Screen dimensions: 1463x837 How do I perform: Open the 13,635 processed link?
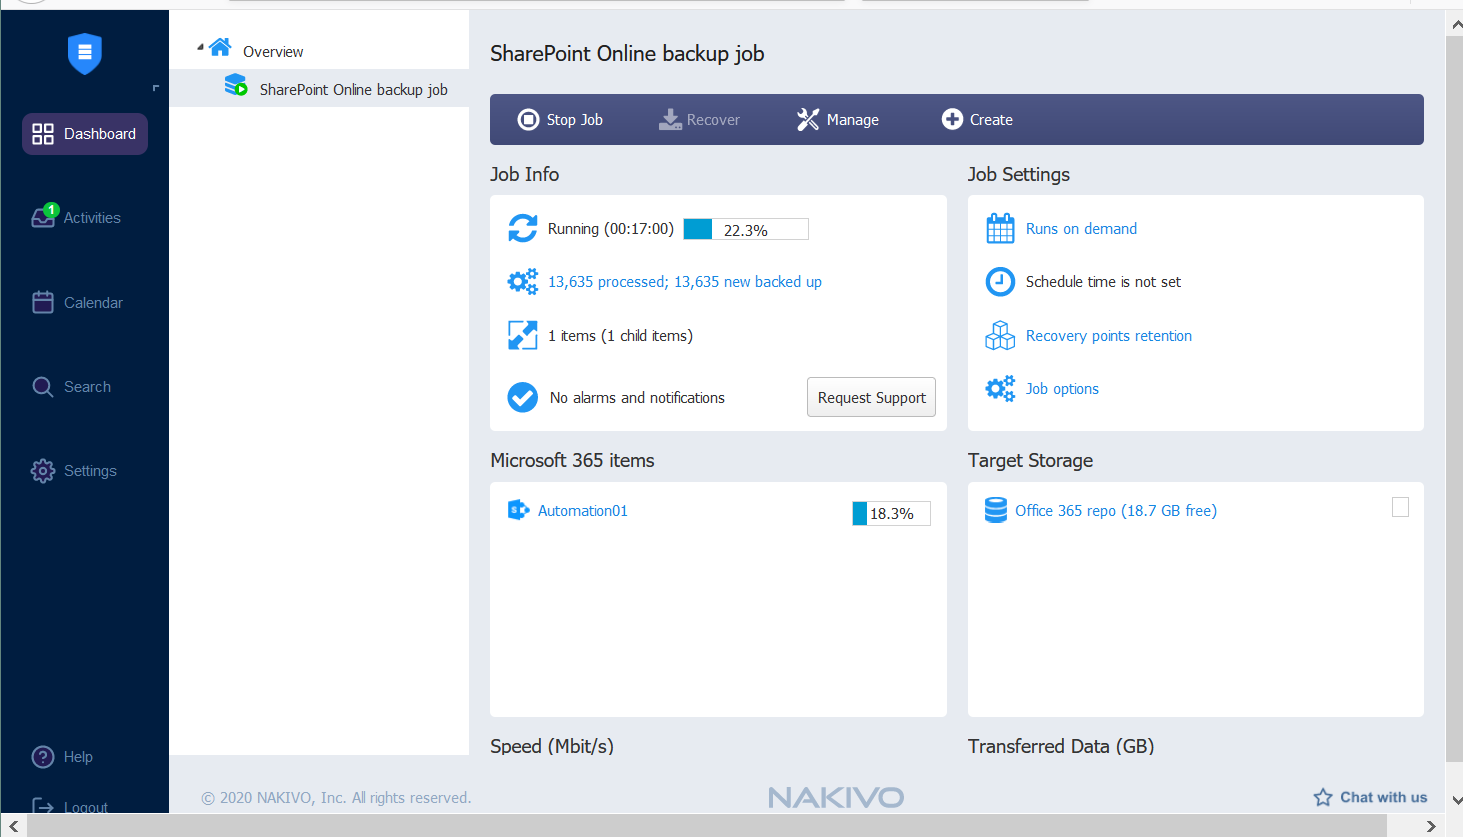coord(685,282)
